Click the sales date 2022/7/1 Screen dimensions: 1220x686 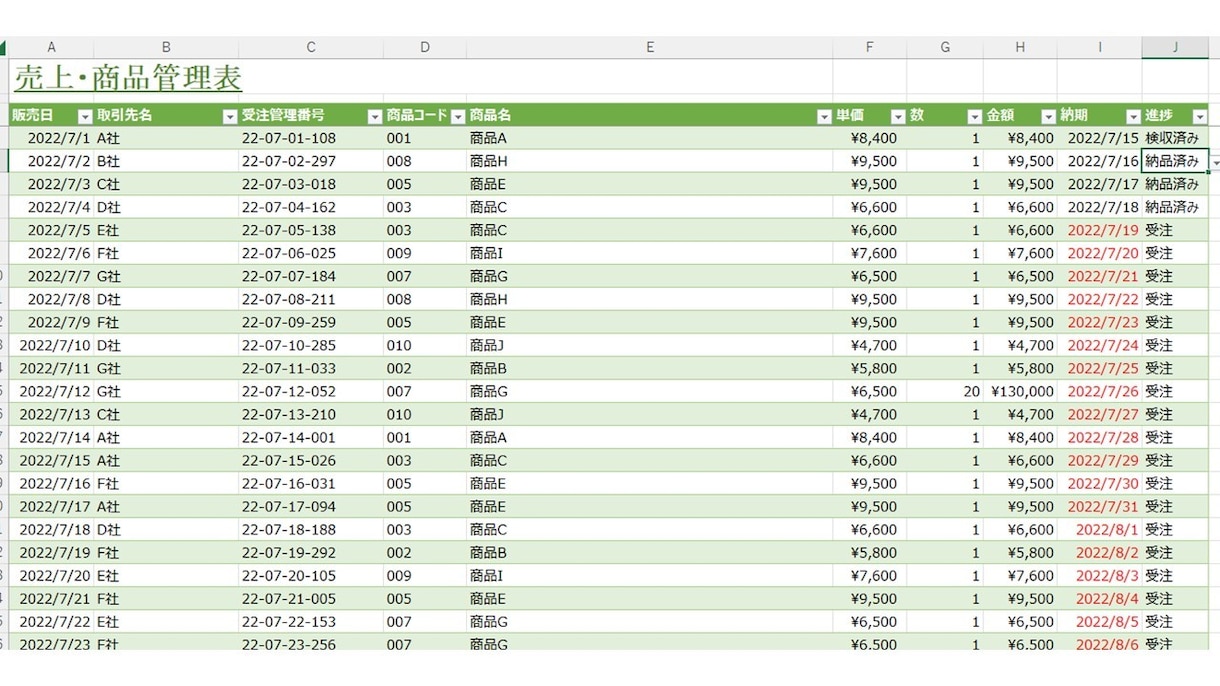pos(51,138)
